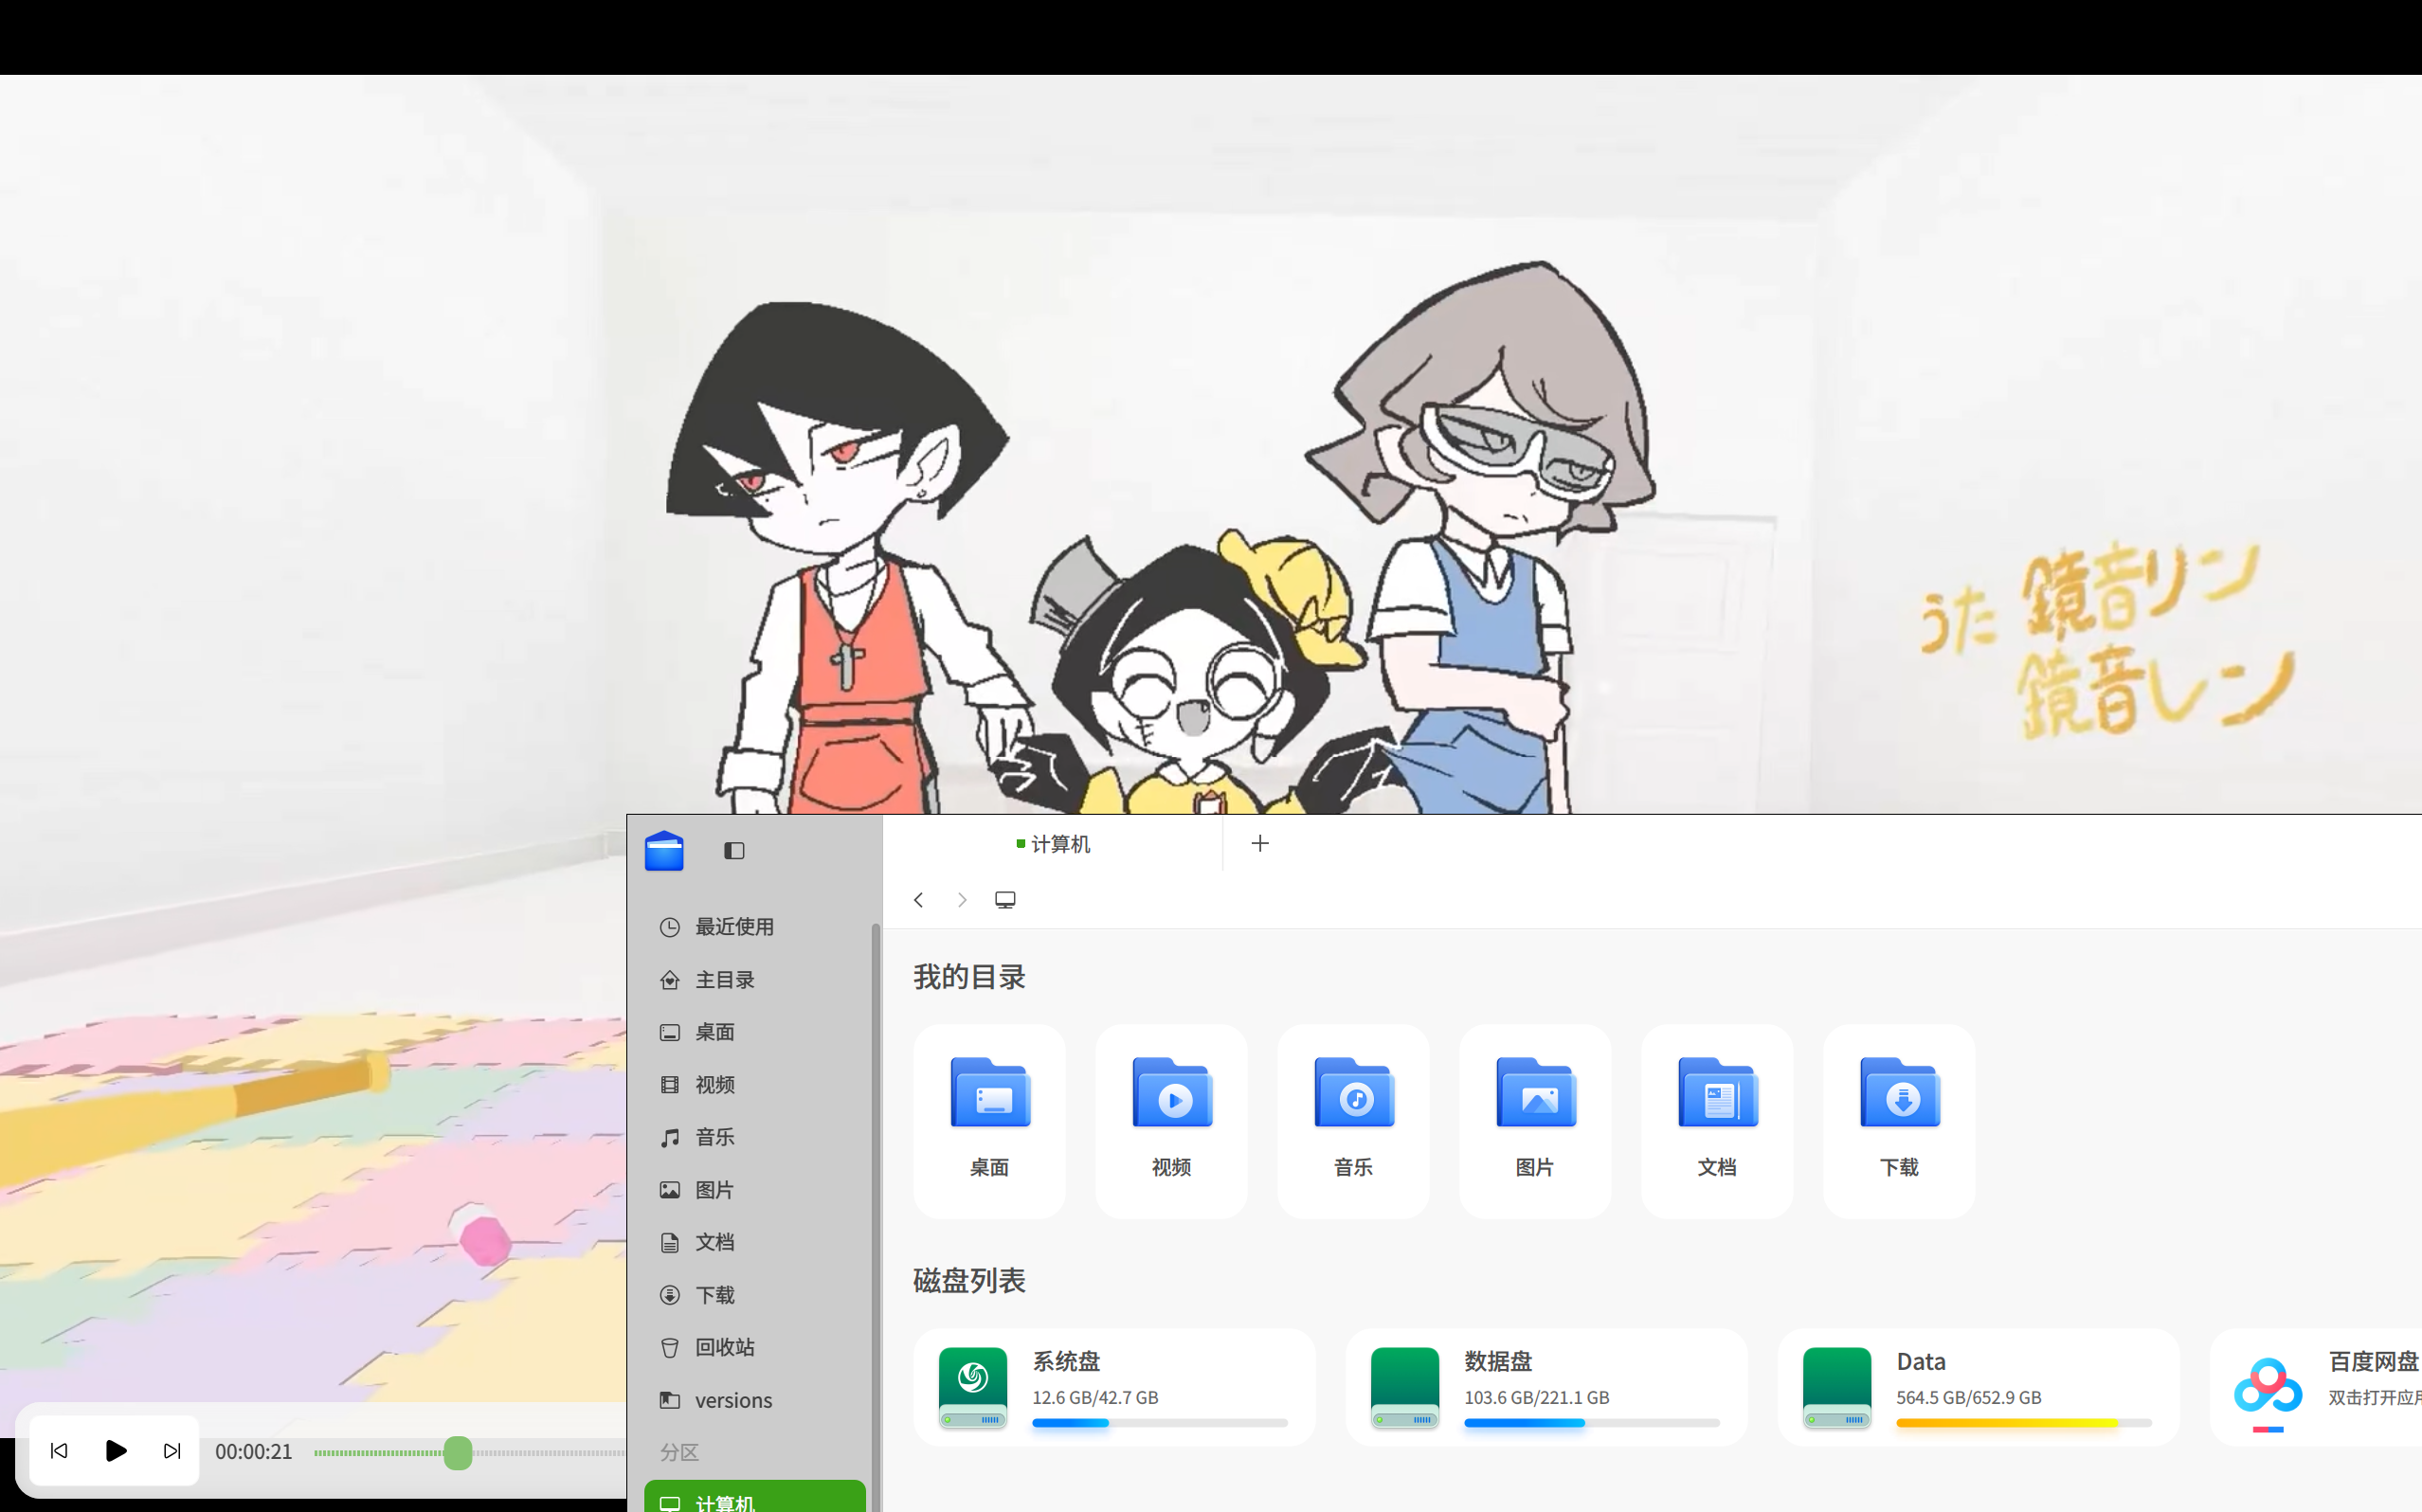Select 图片 in the sidebar
The height and width of the screenshot is (1512, 2422).
pos(754,1190)
